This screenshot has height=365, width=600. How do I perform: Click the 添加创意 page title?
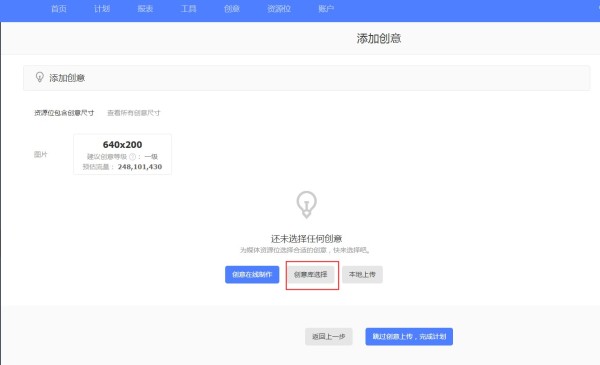tap(379, 38)
